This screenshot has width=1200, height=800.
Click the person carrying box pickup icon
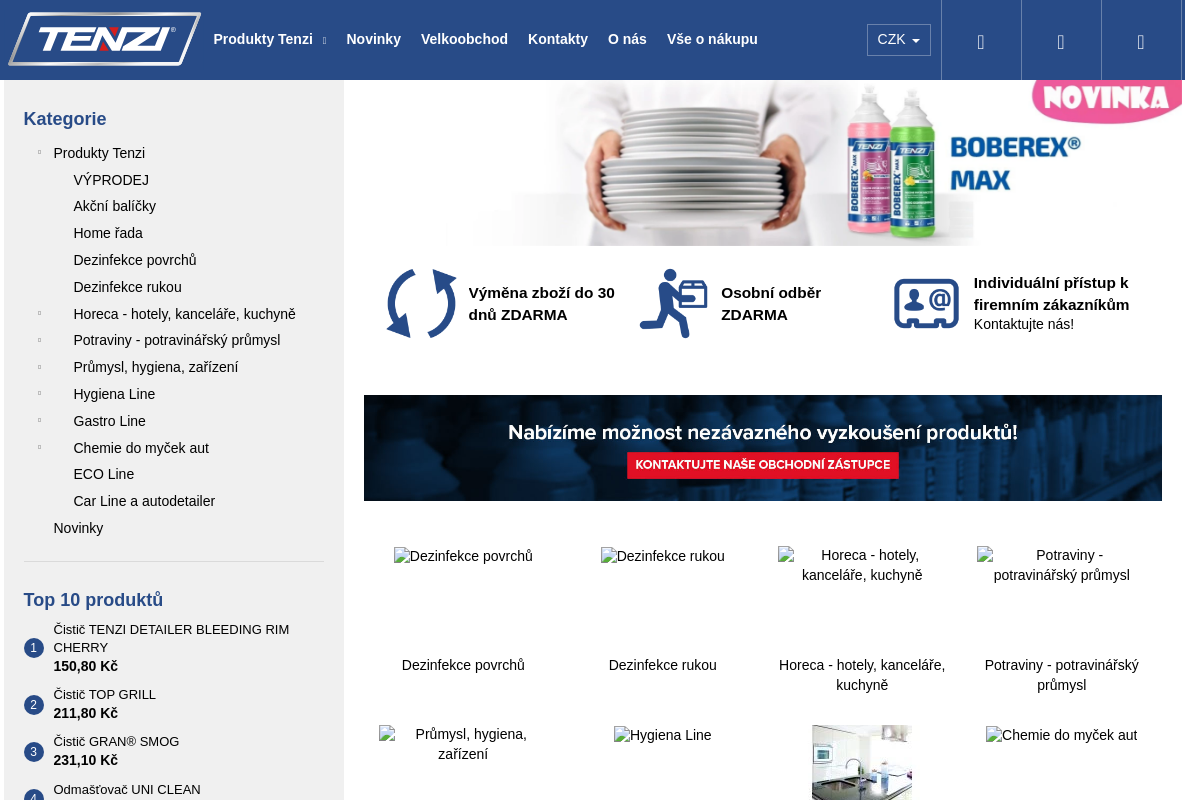click(x=674, y=303)
